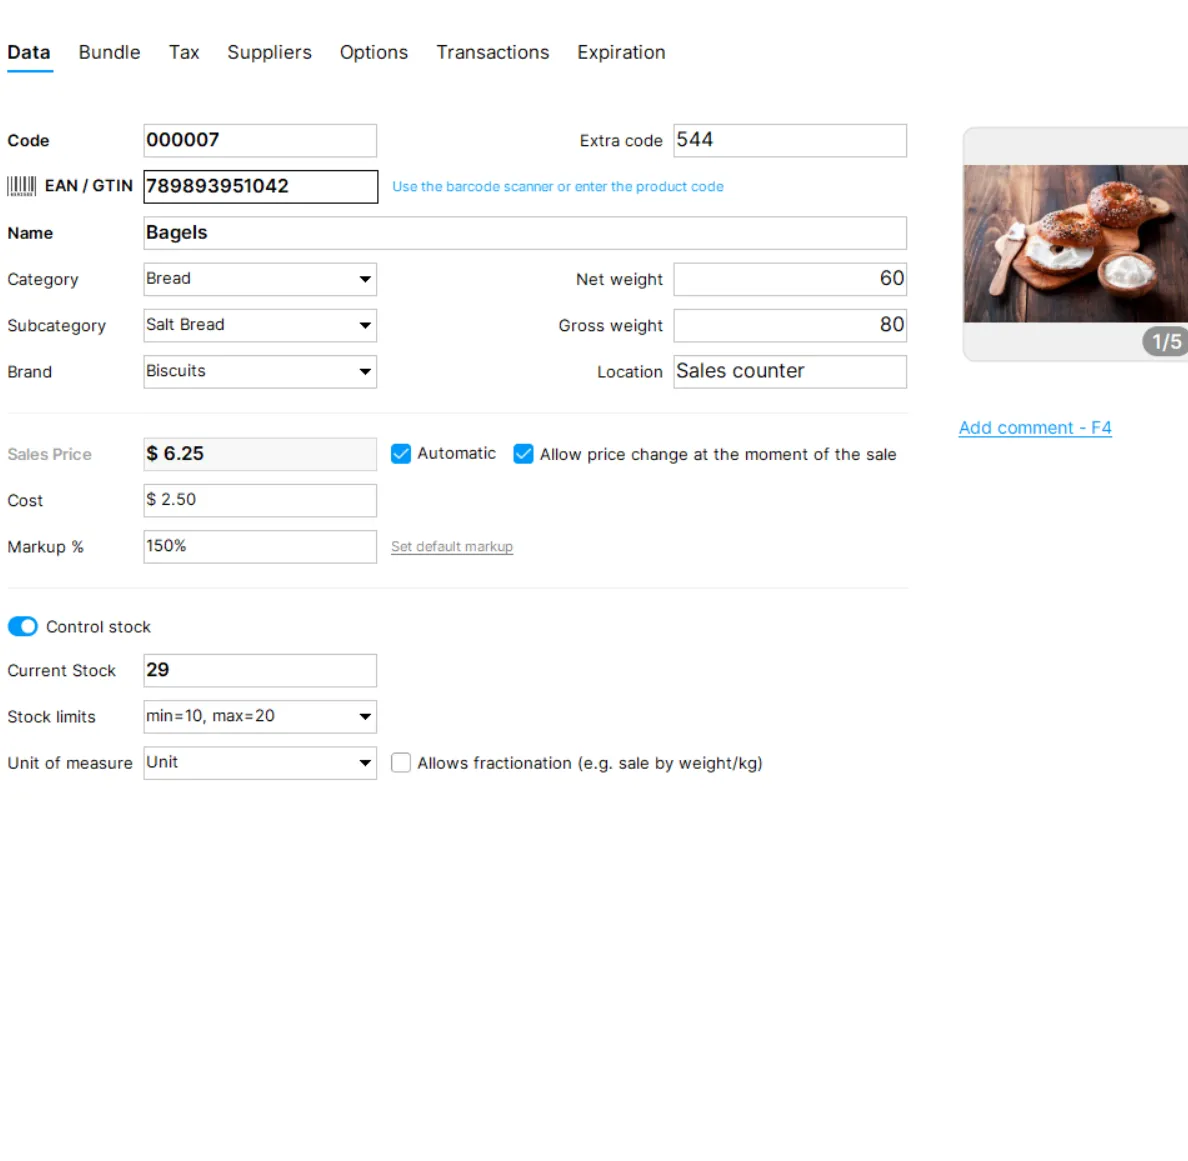Viewport: 1188px width, 1161px height.
Task: Switch to the Suppliers tab
Action: pyautogui.click(x=269, y=52)
